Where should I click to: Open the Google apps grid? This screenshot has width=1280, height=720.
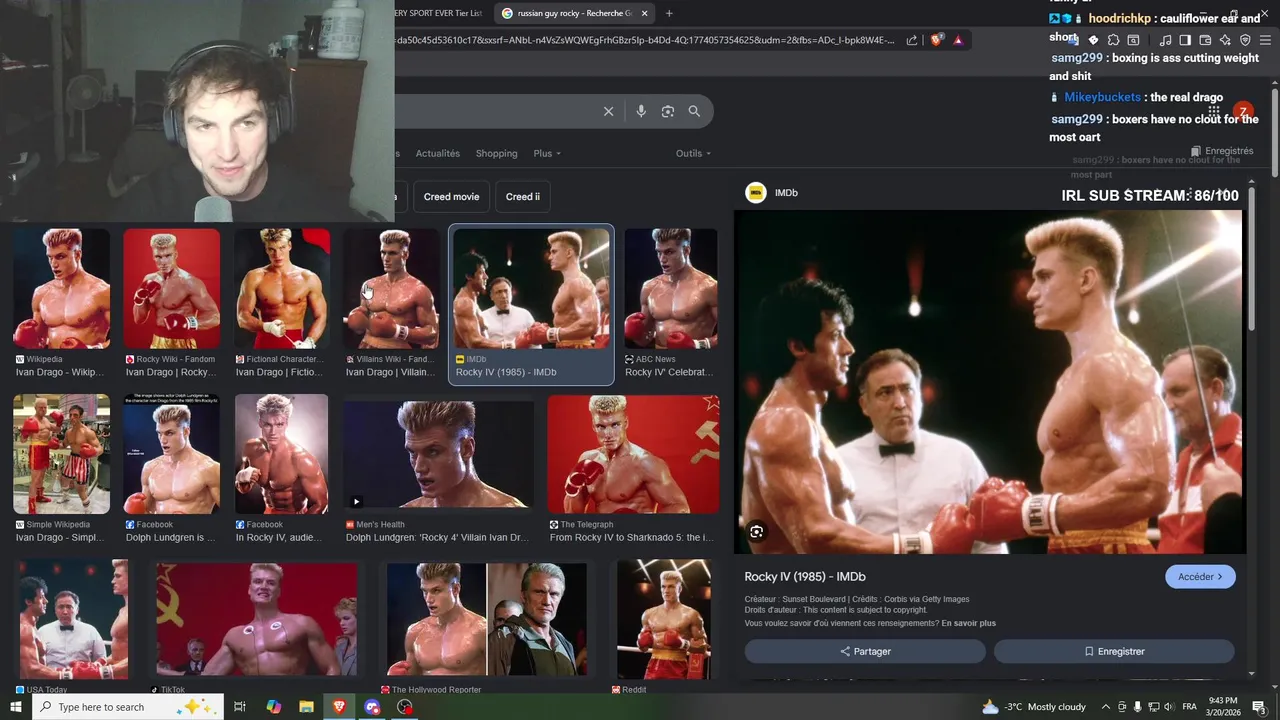coord(1214,111)
